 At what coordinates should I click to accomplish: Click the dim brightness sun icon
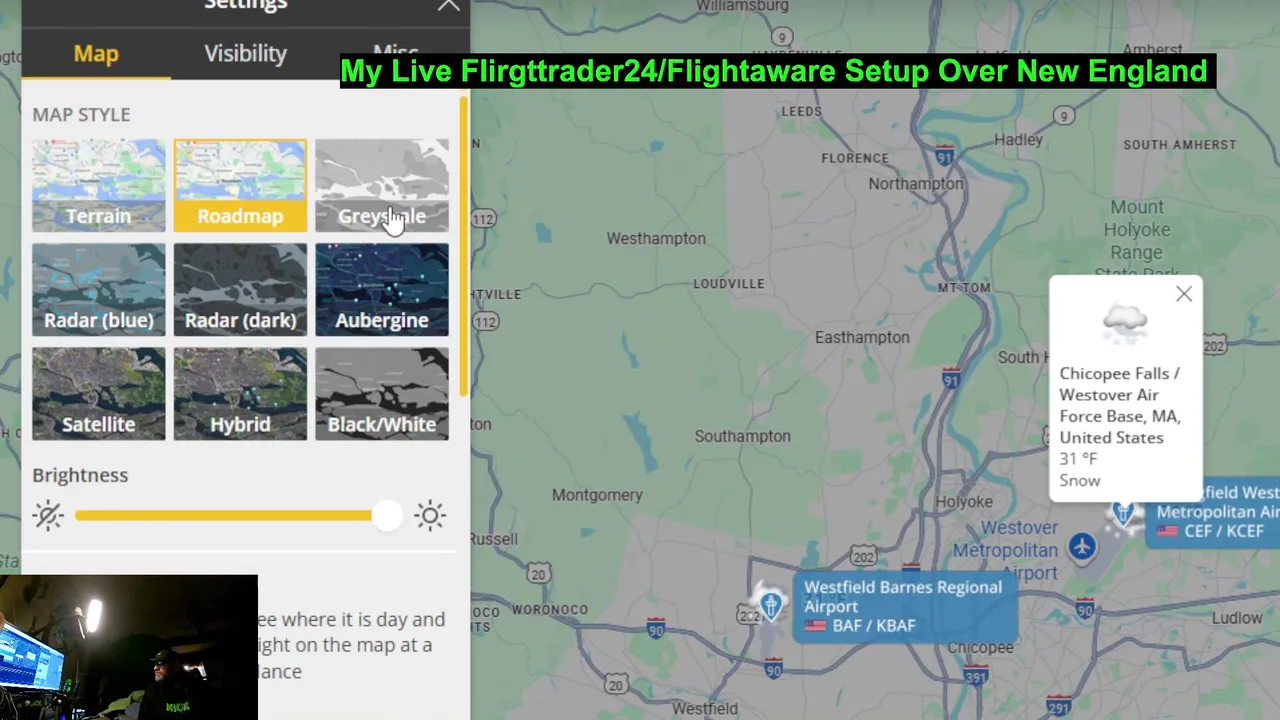48,516
